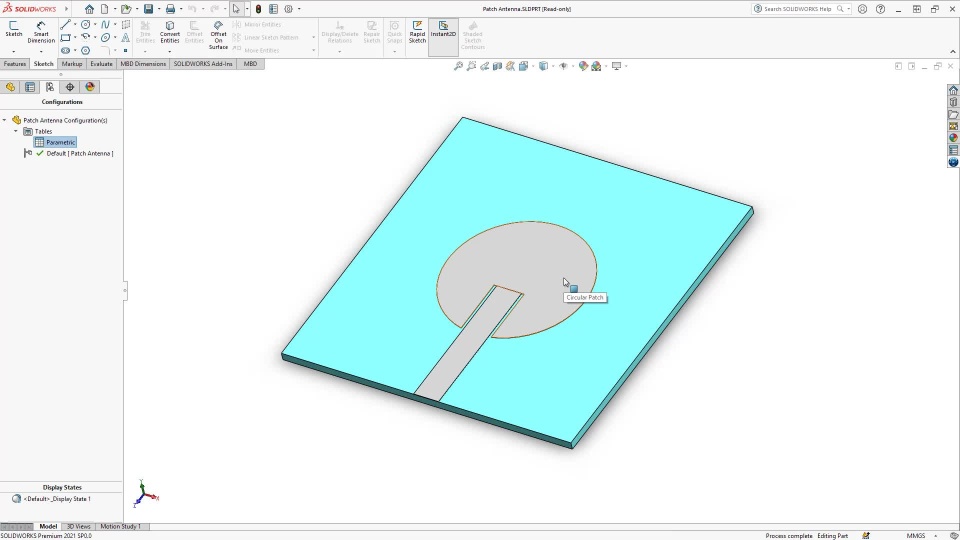Open the Line tool dropdown arrow
The image size is (960, 540).
click(x=75, y=24)
